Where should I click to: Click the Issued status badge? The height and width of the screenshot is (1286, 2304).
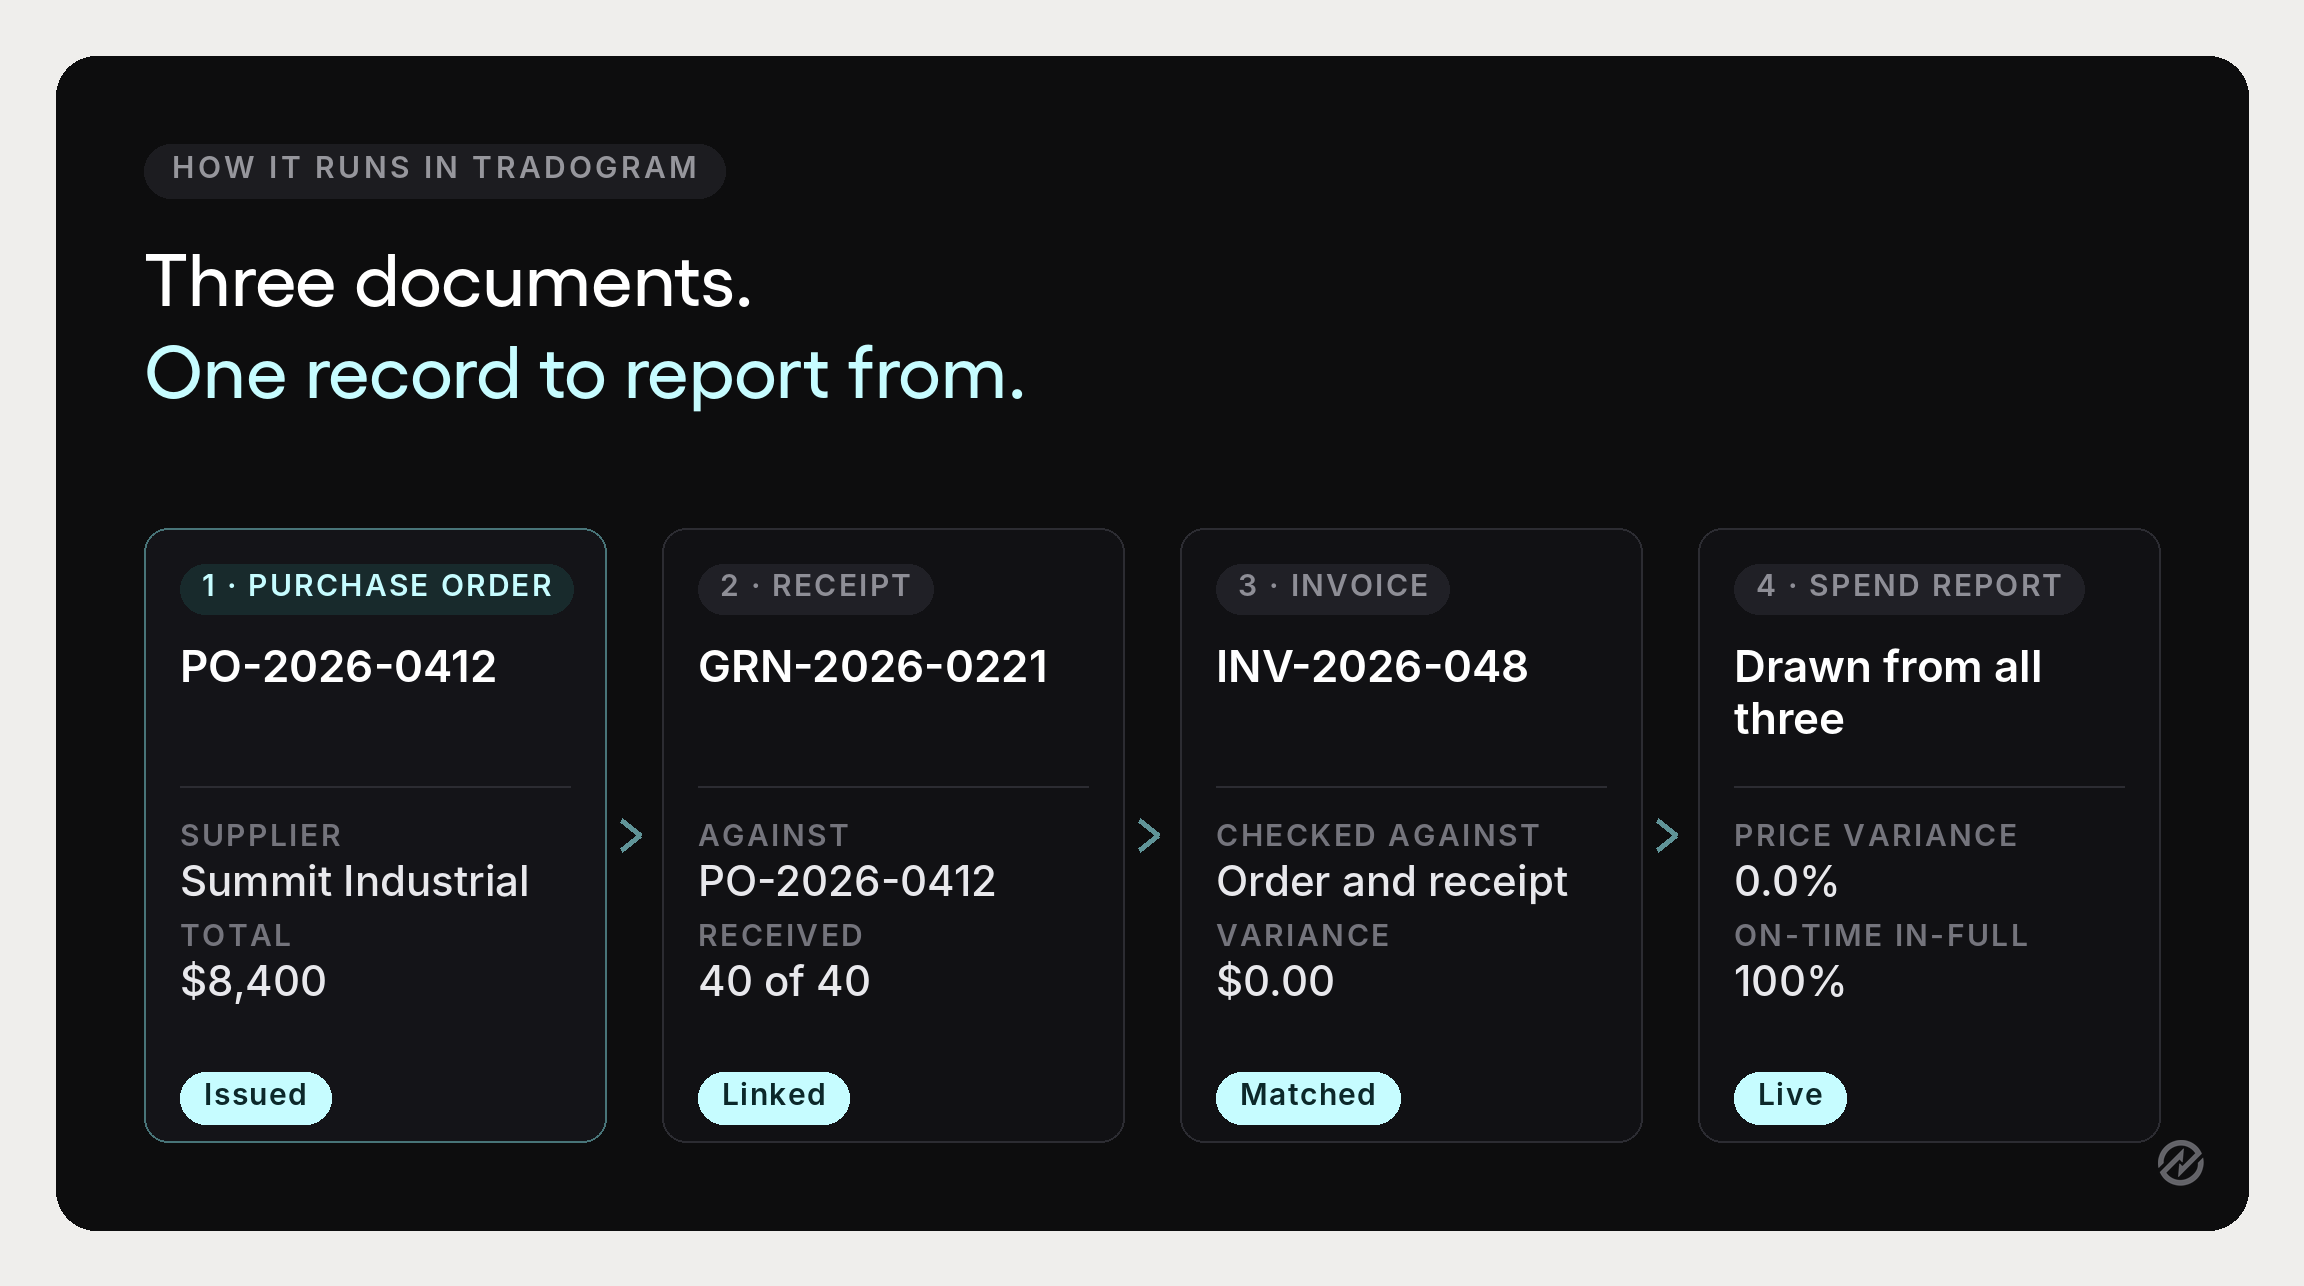pos(256,1097)
